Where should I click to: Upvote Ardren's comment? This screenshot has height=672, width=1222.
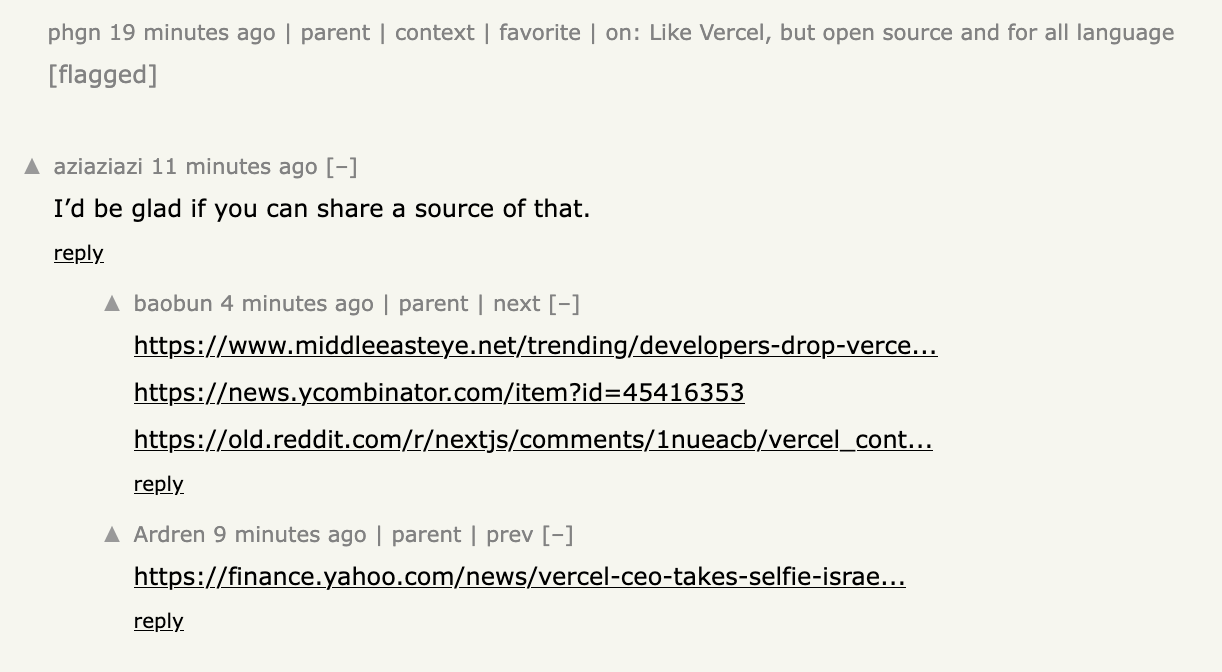[112, 535]
